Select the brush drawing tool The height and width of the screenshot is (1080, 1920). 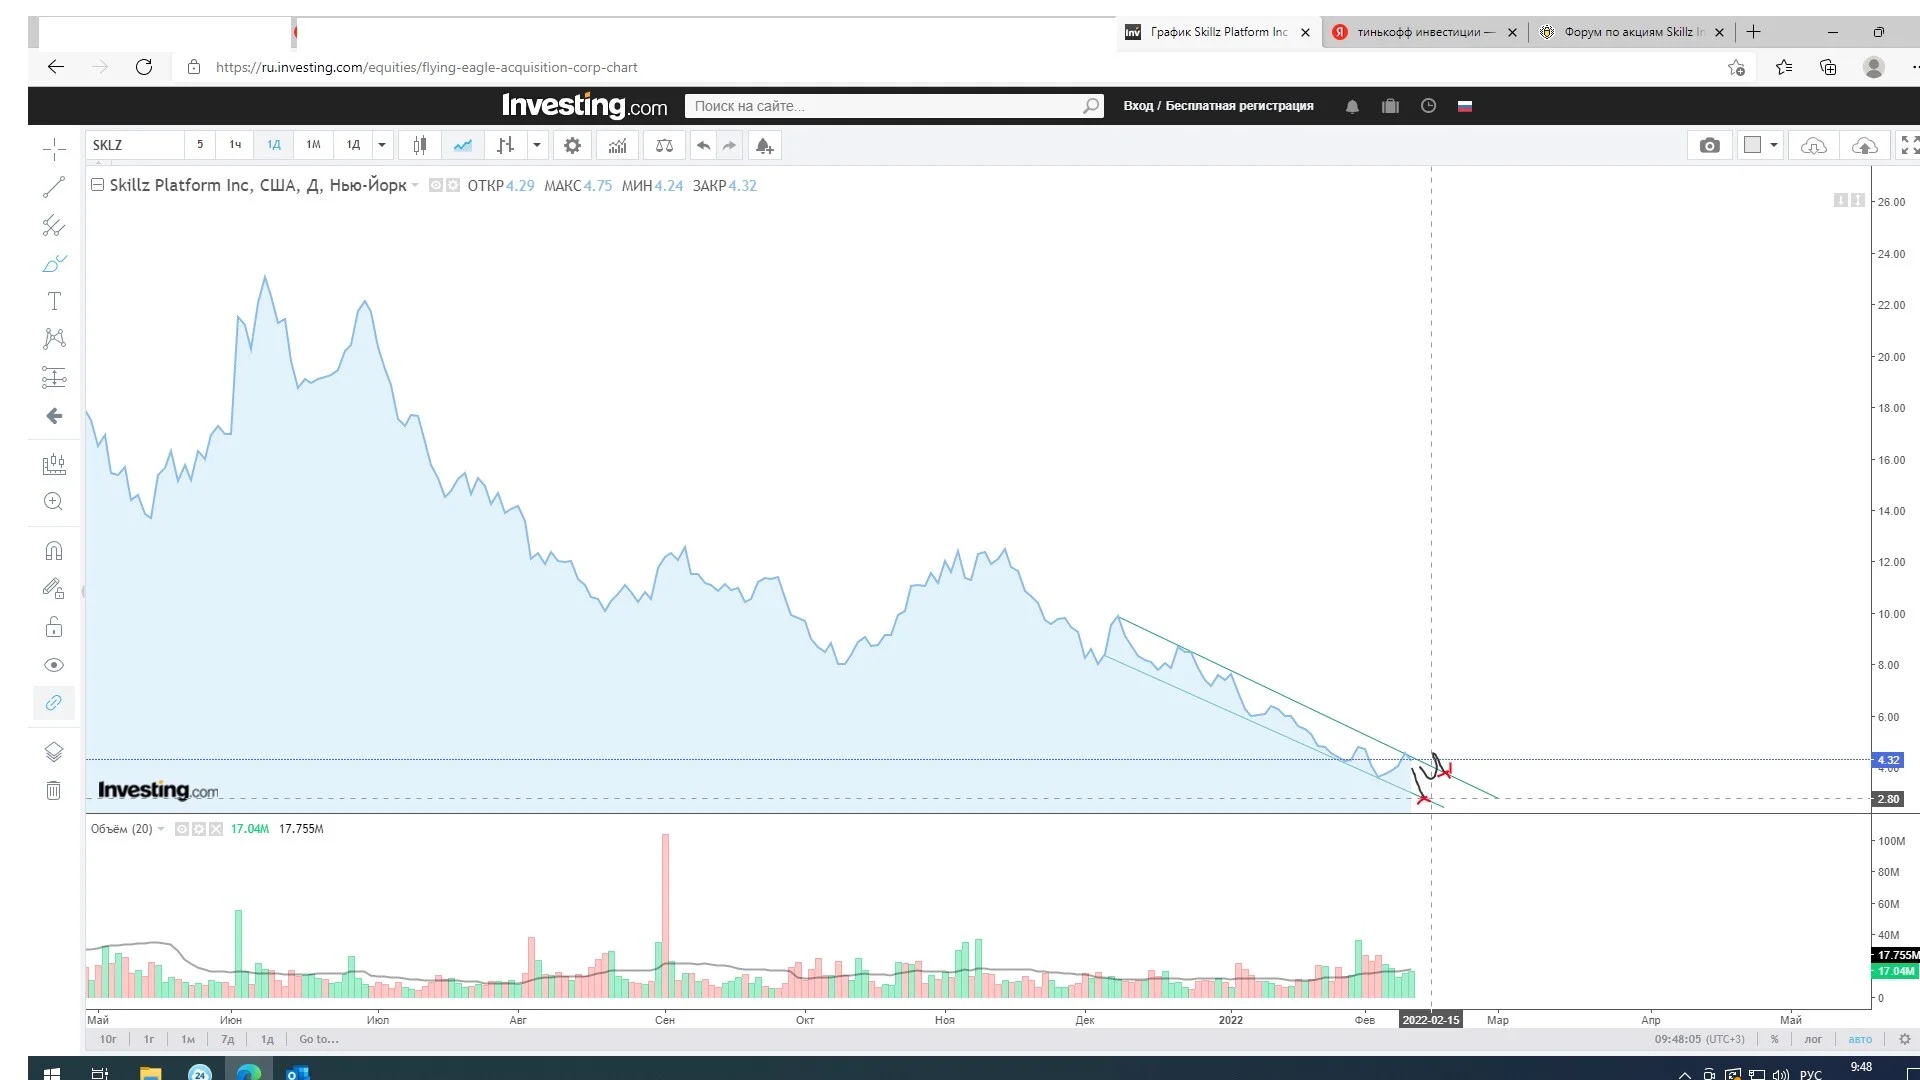point(54,264)
